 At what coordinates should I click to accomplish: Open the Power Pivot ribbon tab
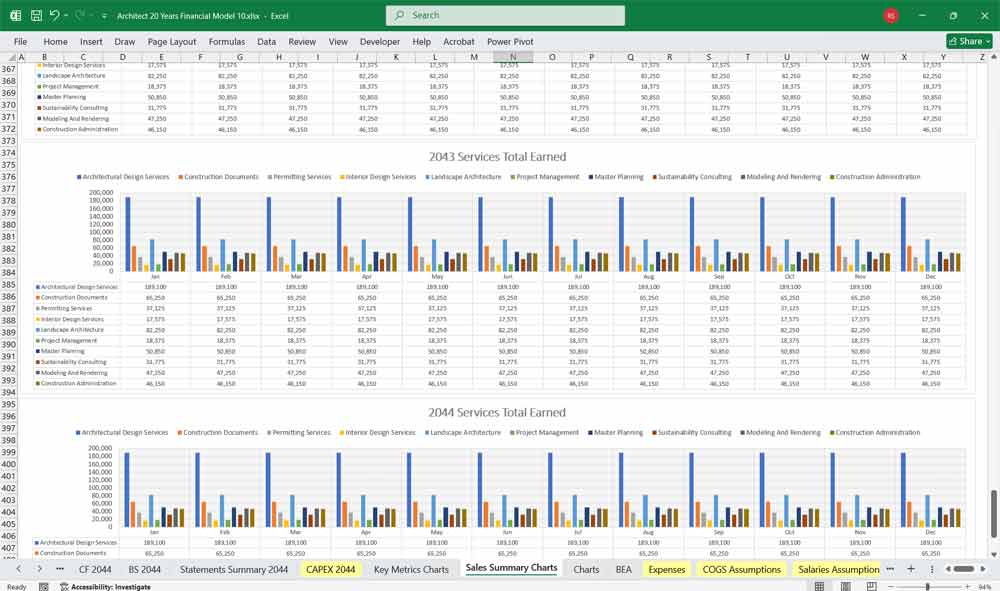(x=510, y=42)
